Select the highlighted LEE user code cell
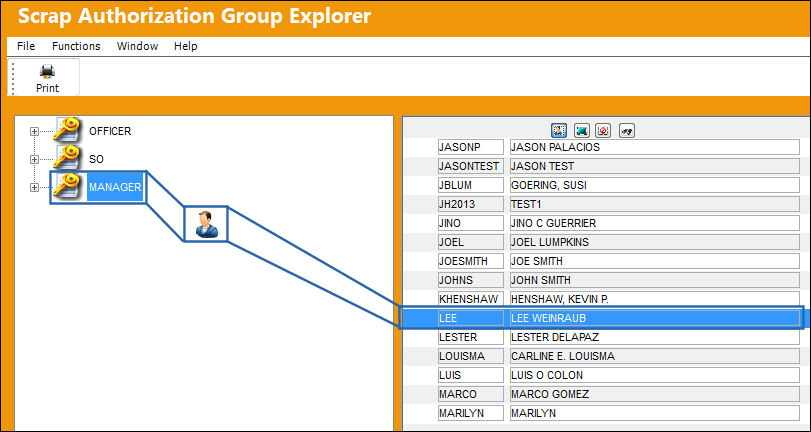Image resolution: width=811 pixels, height=432 pixels. [x=471, y=318]
